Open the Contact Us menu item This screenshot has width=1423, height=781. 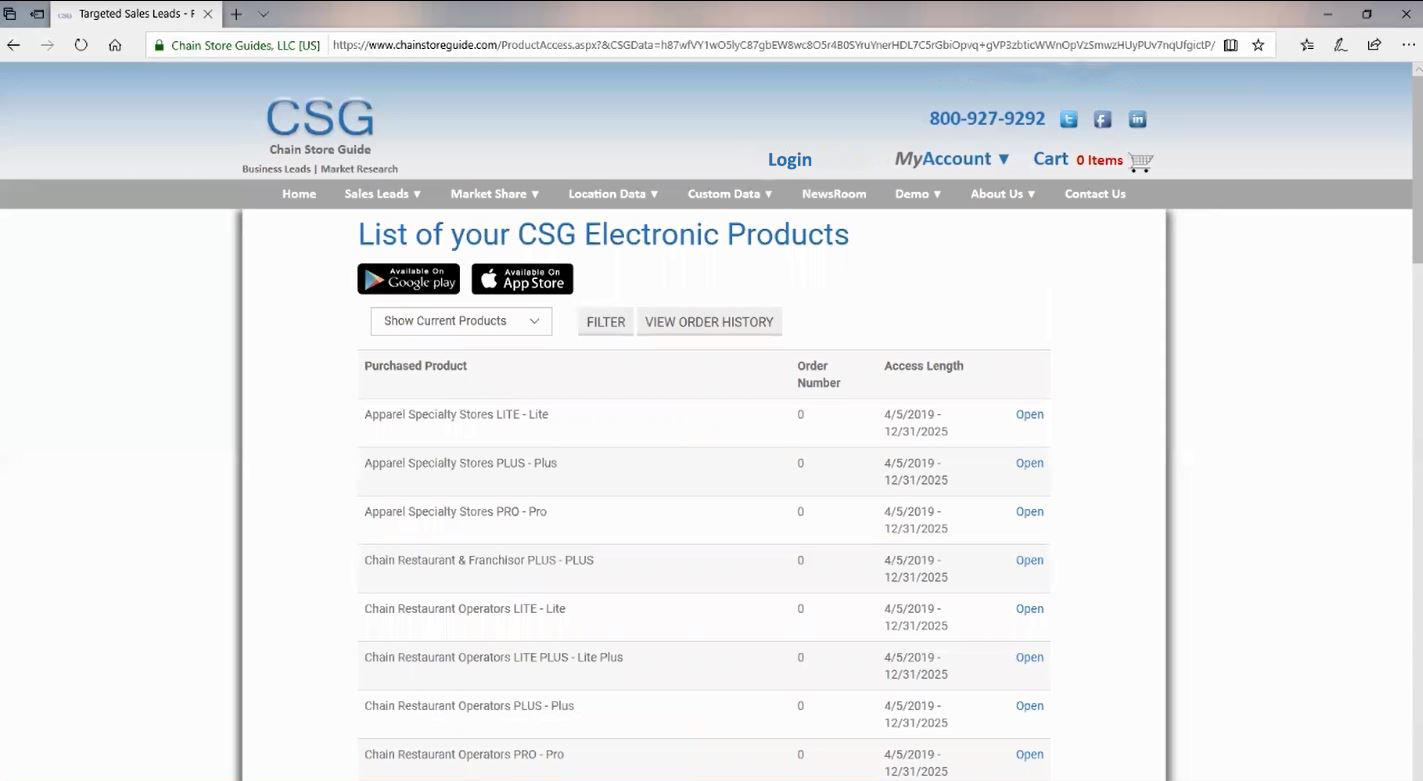1095,194
